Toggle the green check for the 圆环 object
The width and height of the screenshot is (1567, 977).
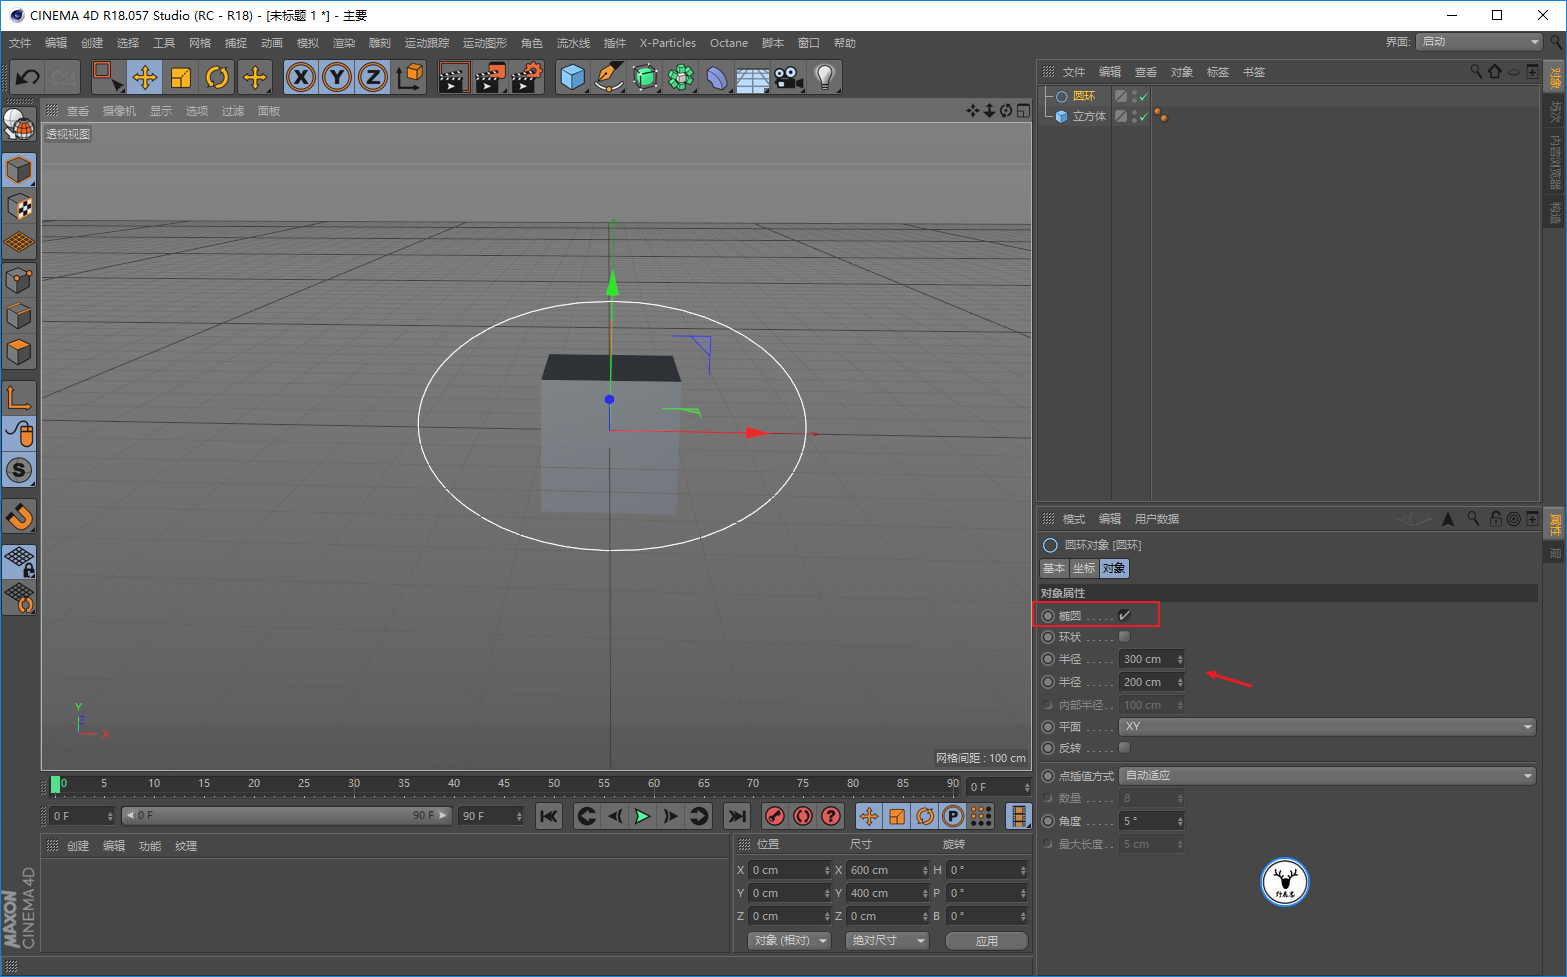1143,97
